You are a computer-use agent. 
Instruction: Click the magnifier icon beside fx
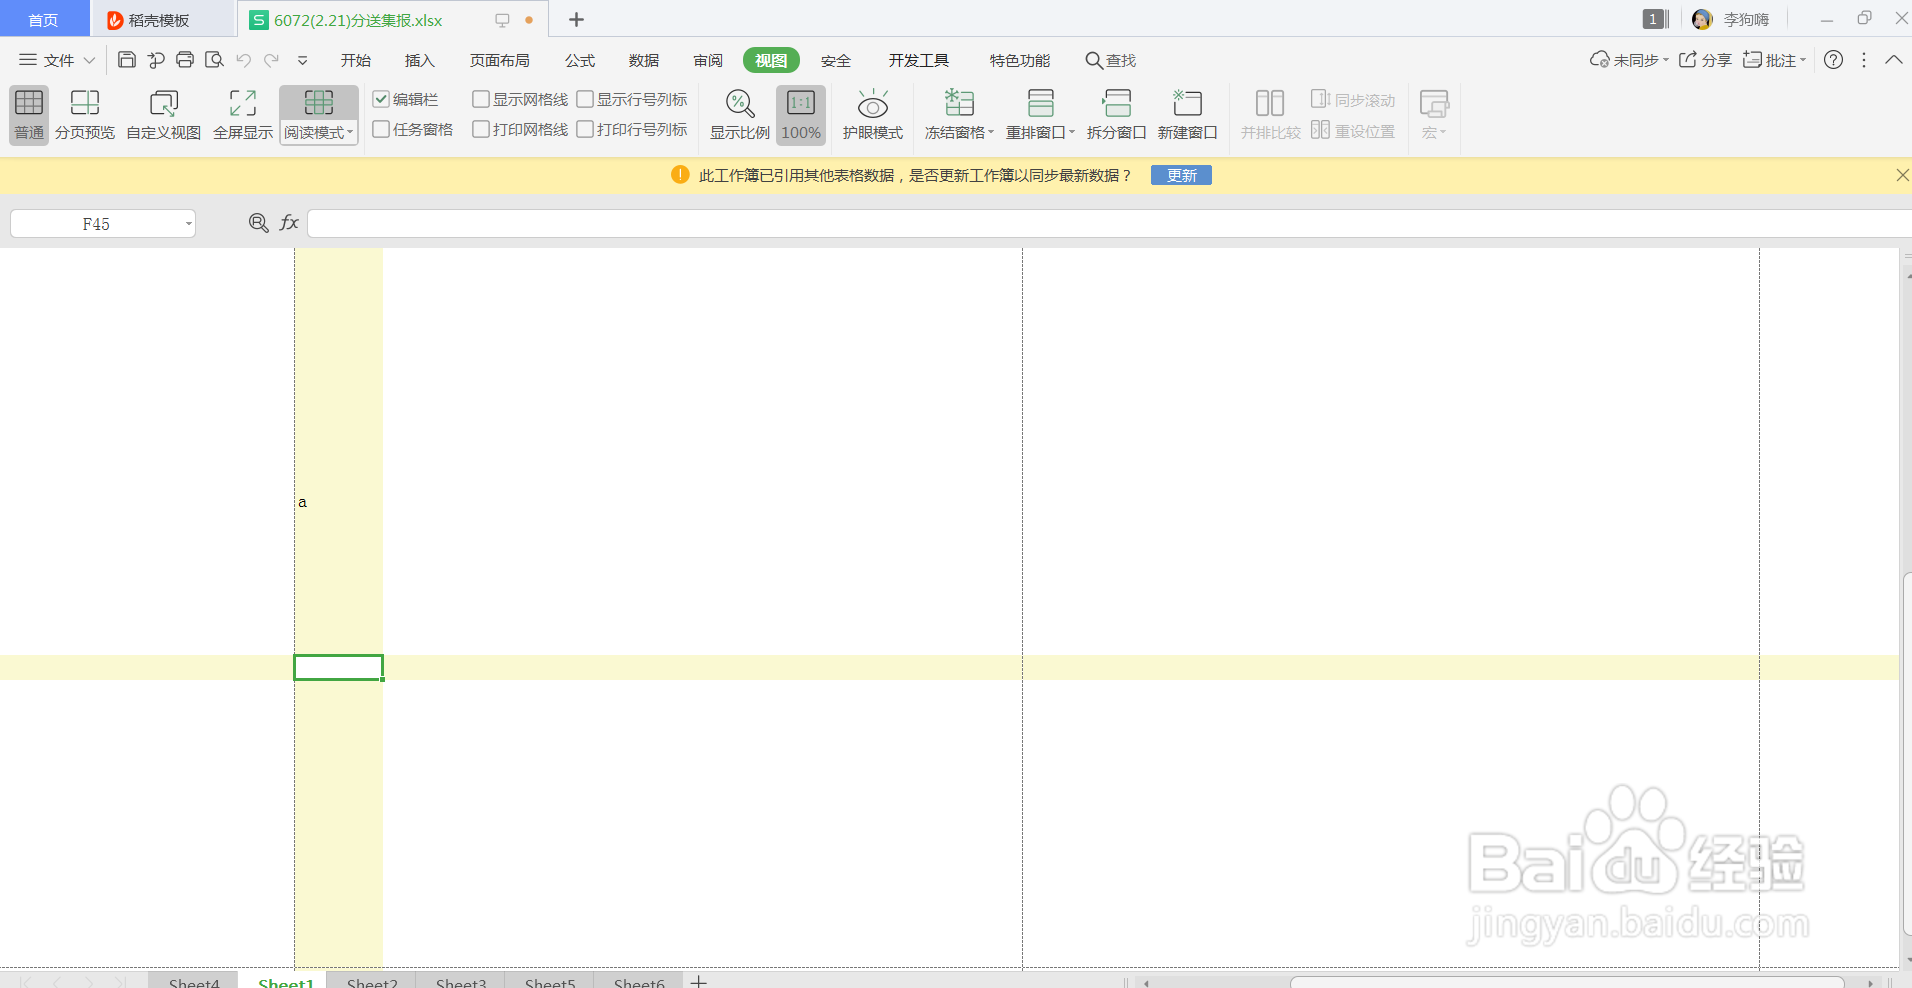(x=258, y=223)
